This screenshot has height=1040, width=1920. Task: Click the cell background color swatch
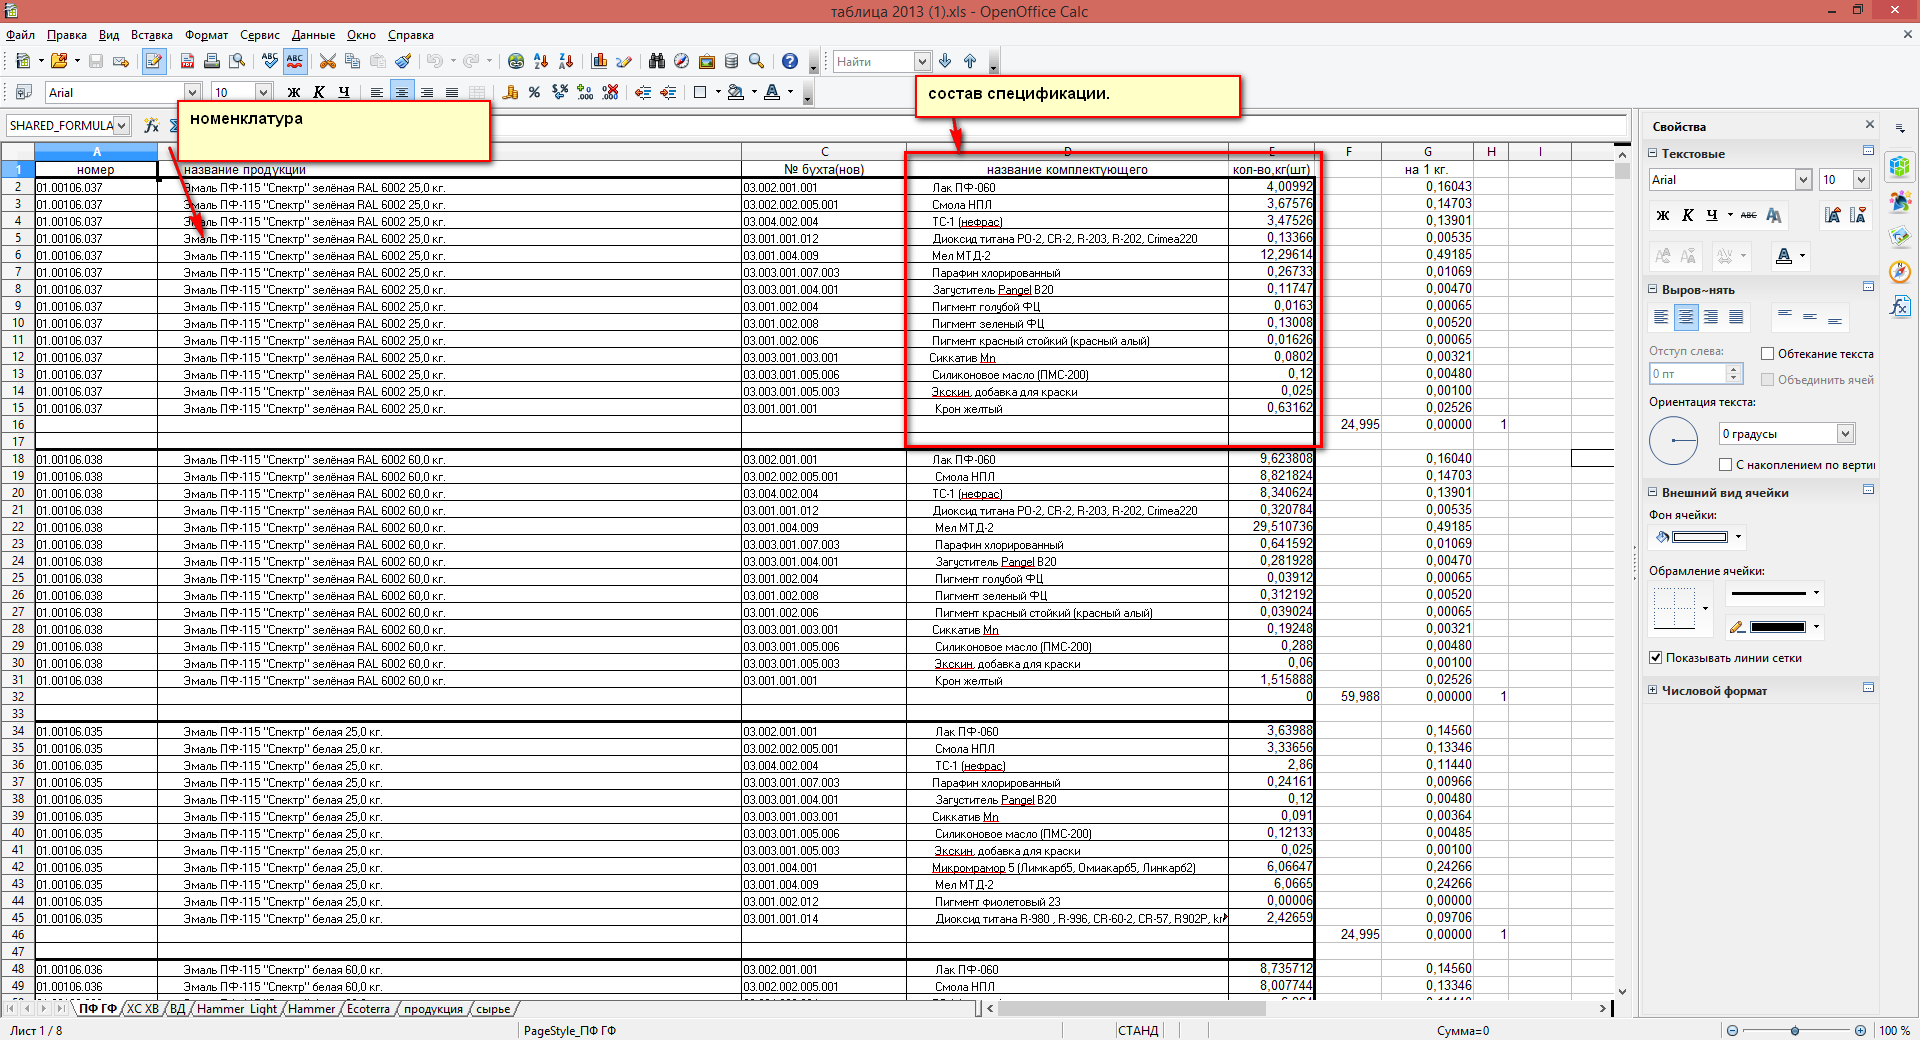pos(1699,537)
